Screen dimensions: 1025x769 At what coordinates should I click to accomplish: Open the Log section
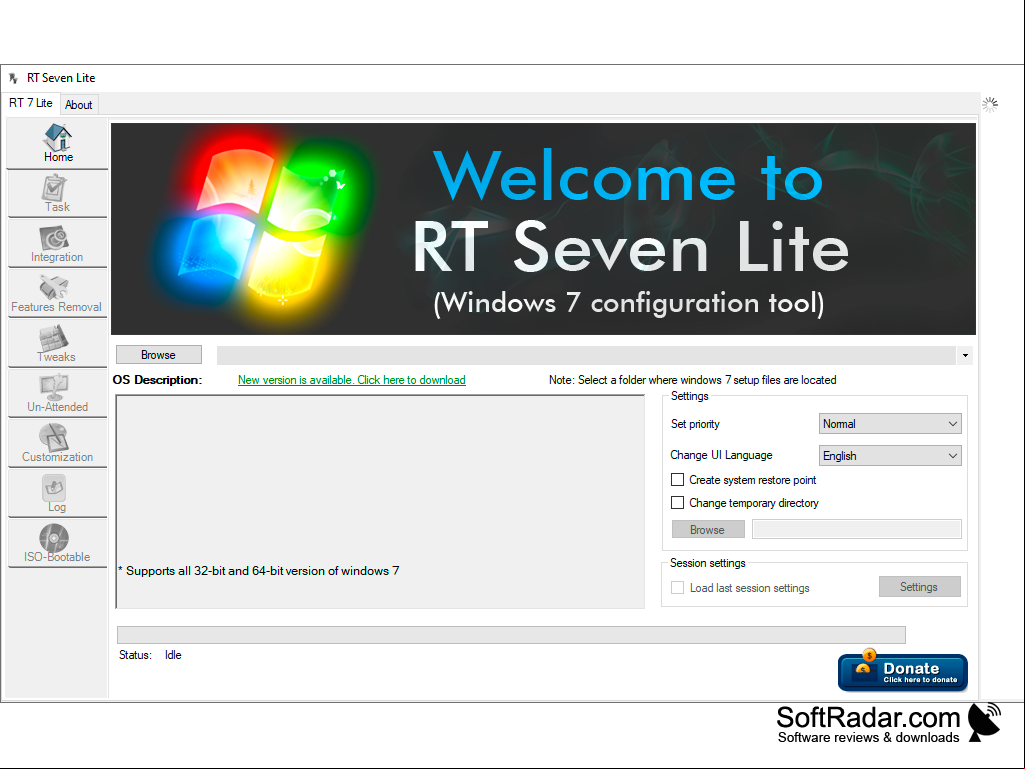(58, 494)
